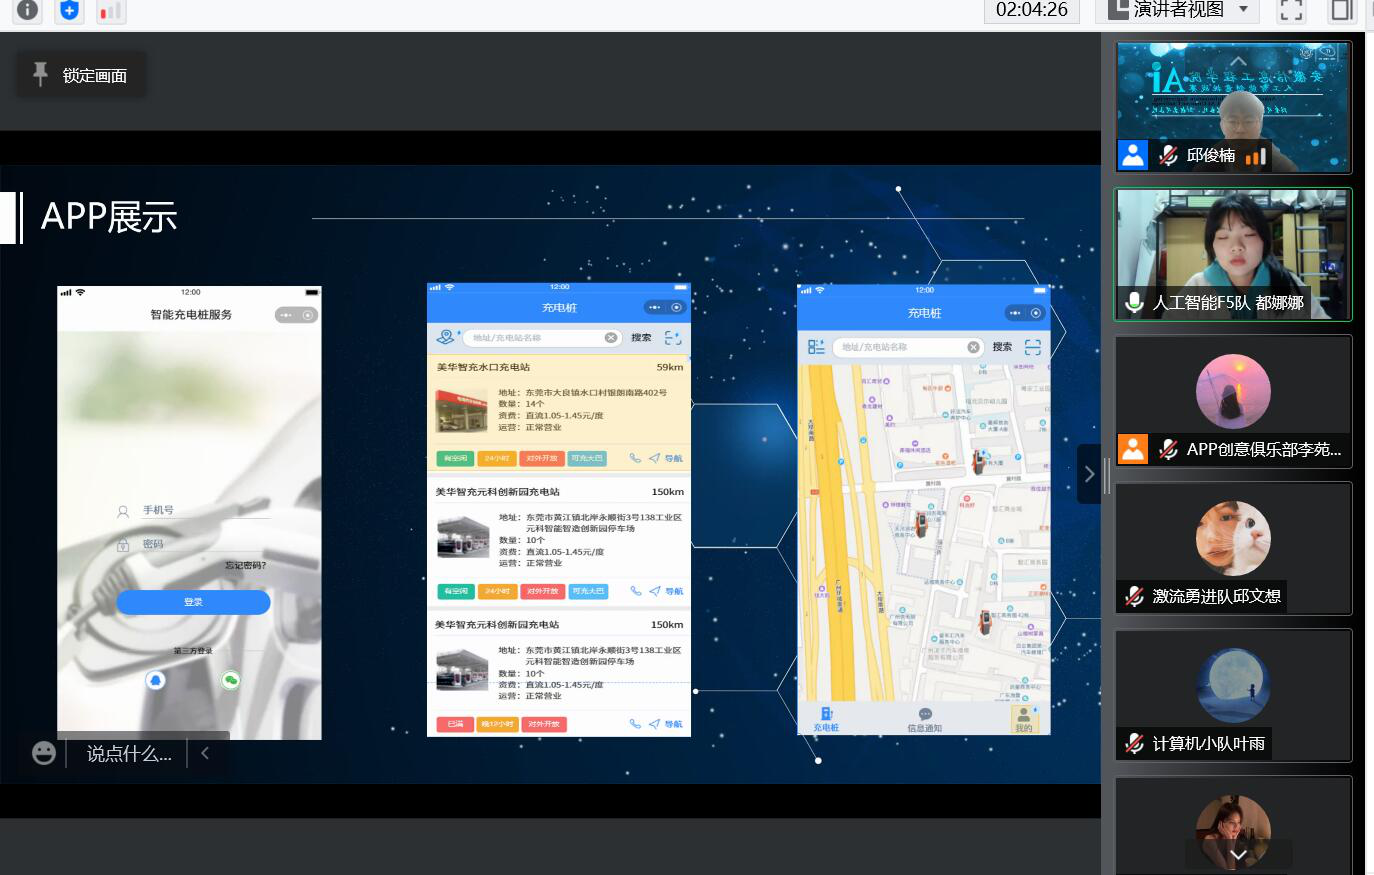Click the meeting timer 02:04:26
This screenshot has height=875, width=1374.
1031,10
